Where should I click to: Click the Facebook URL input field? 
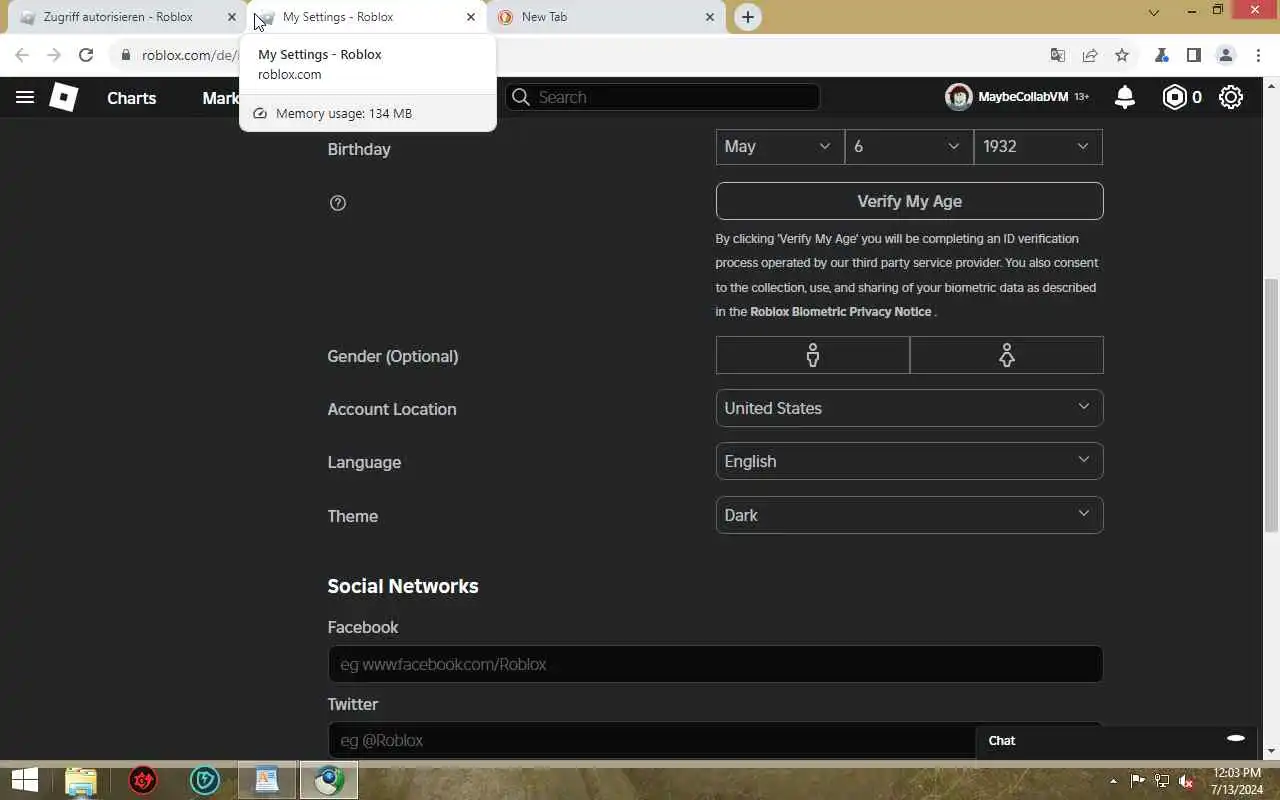pos(715,664)
